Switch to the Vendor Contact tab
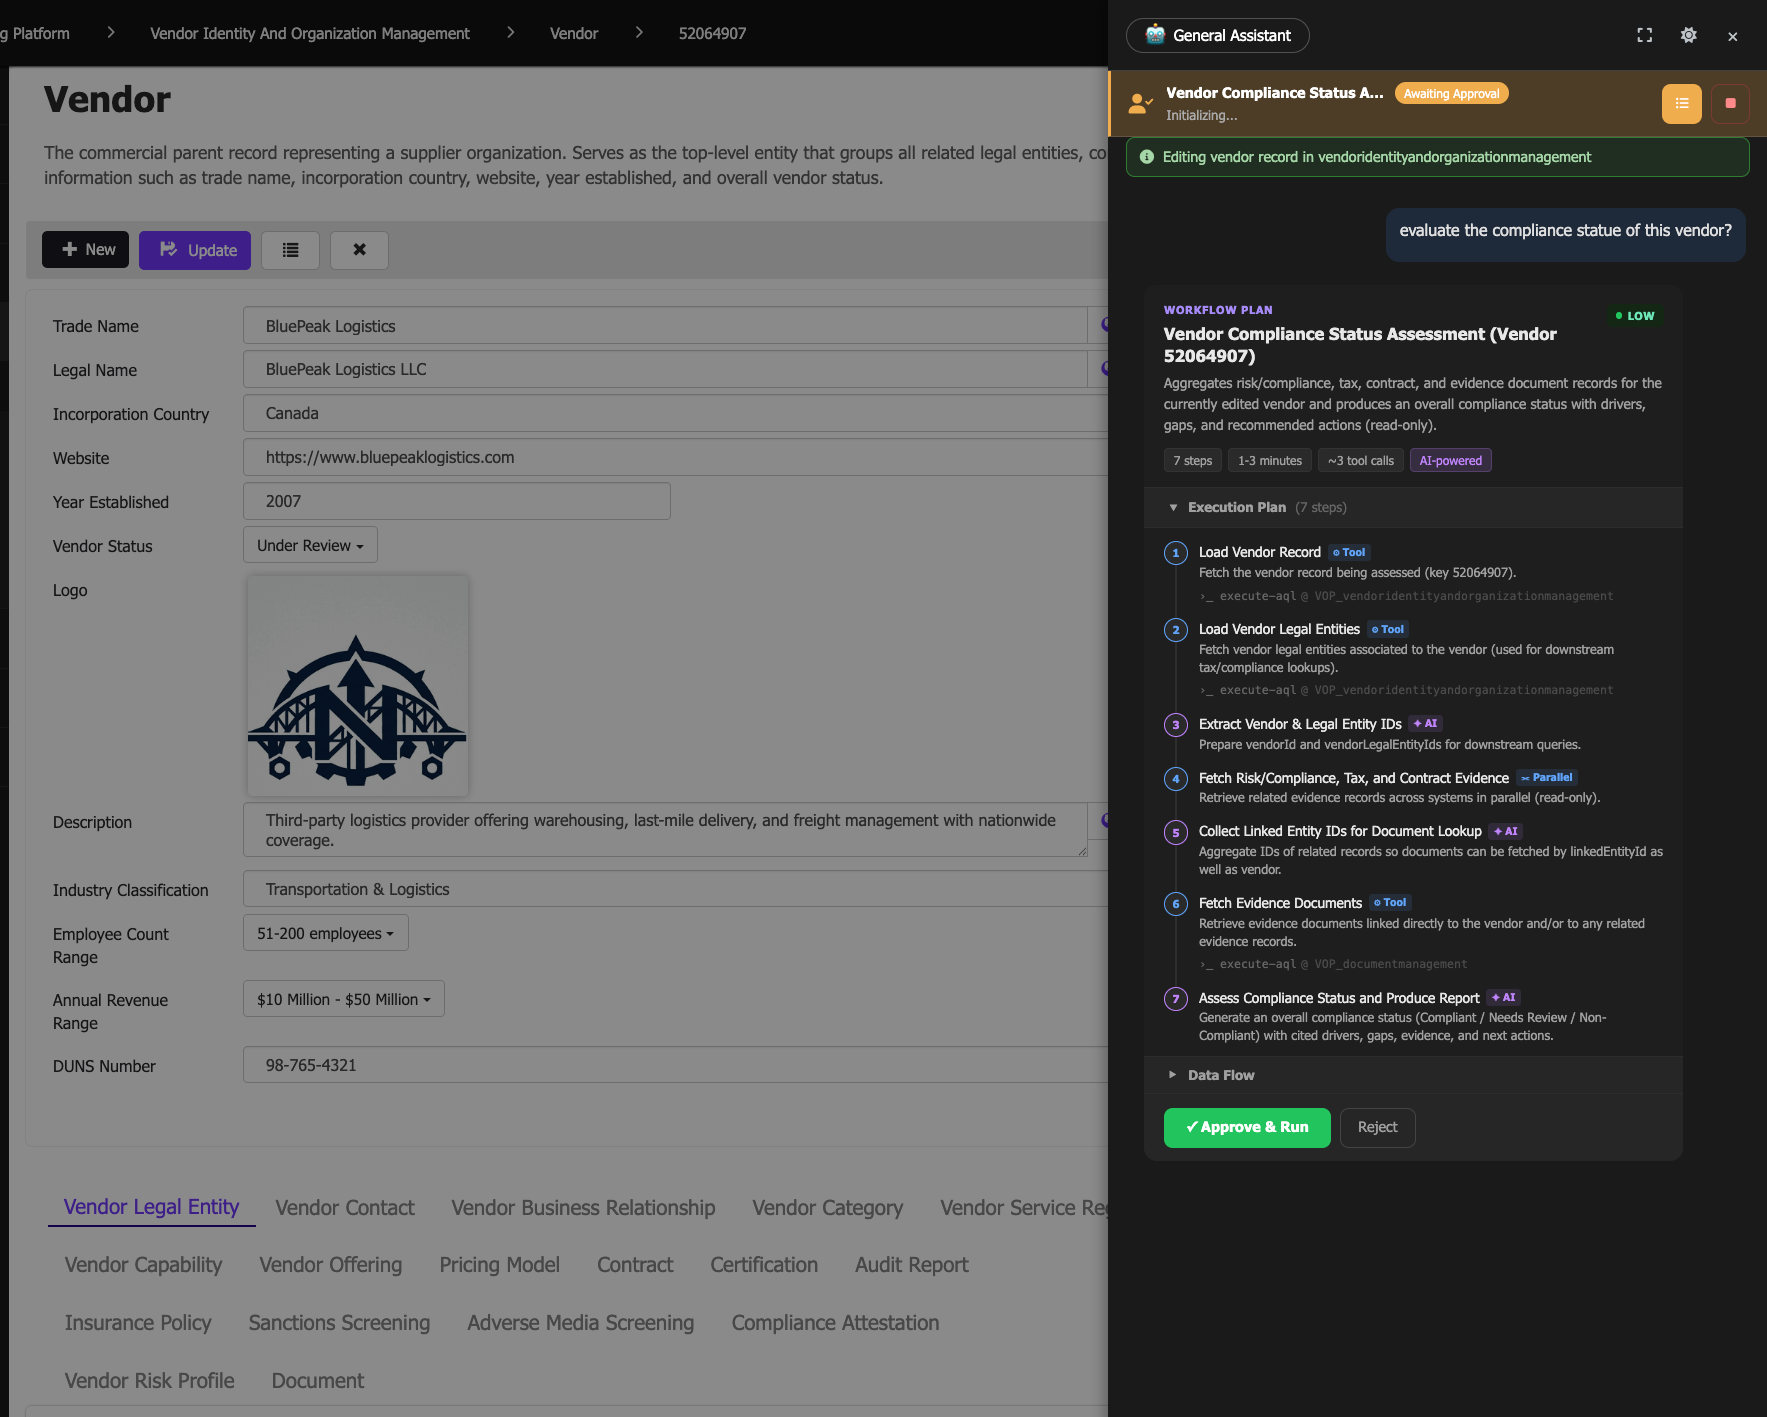Image resolution: width=1767 pixels, height=1417 pixels. coord(344,1208)
